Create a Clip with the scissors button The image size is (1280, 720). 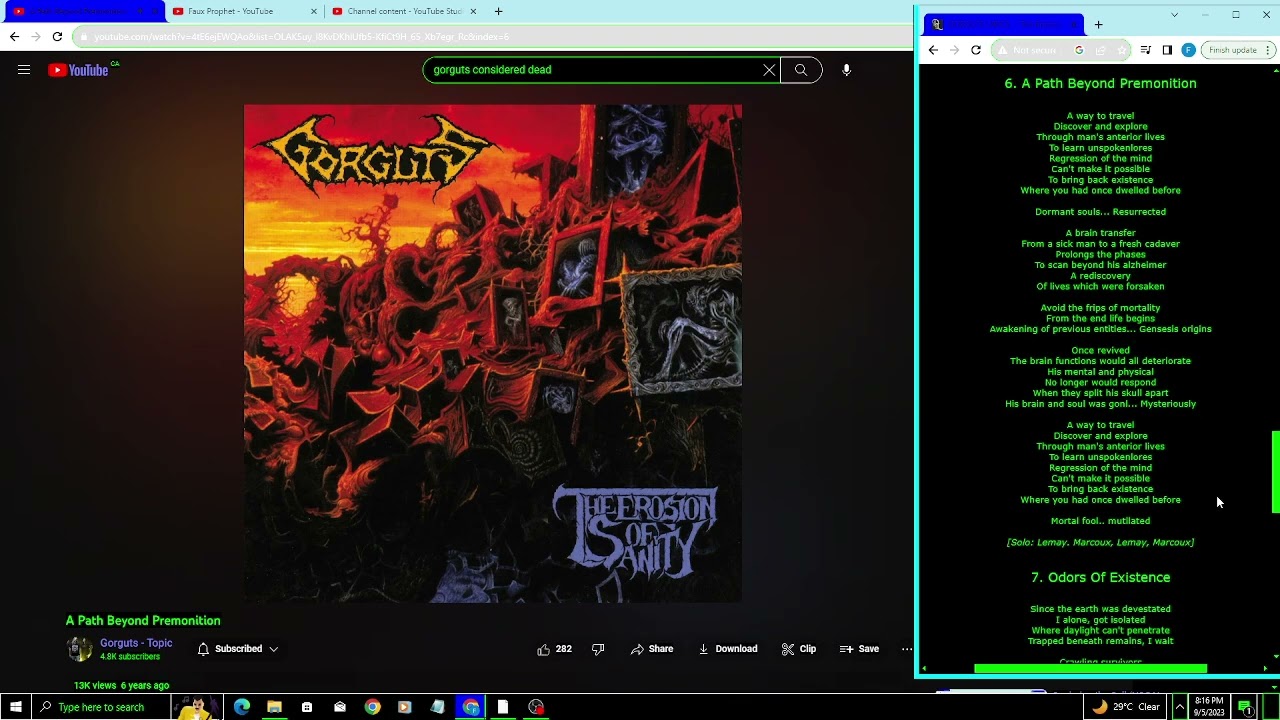click(x=799, y=649)
